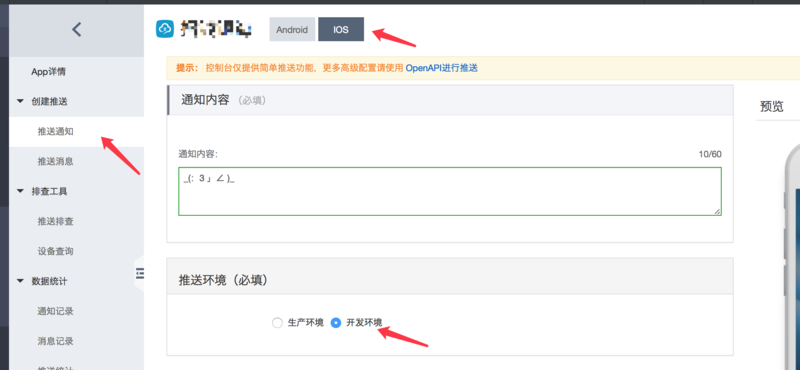Click the 通知内容 (必填) section header
Screen dimensions: 800x370
coord(450,100)
